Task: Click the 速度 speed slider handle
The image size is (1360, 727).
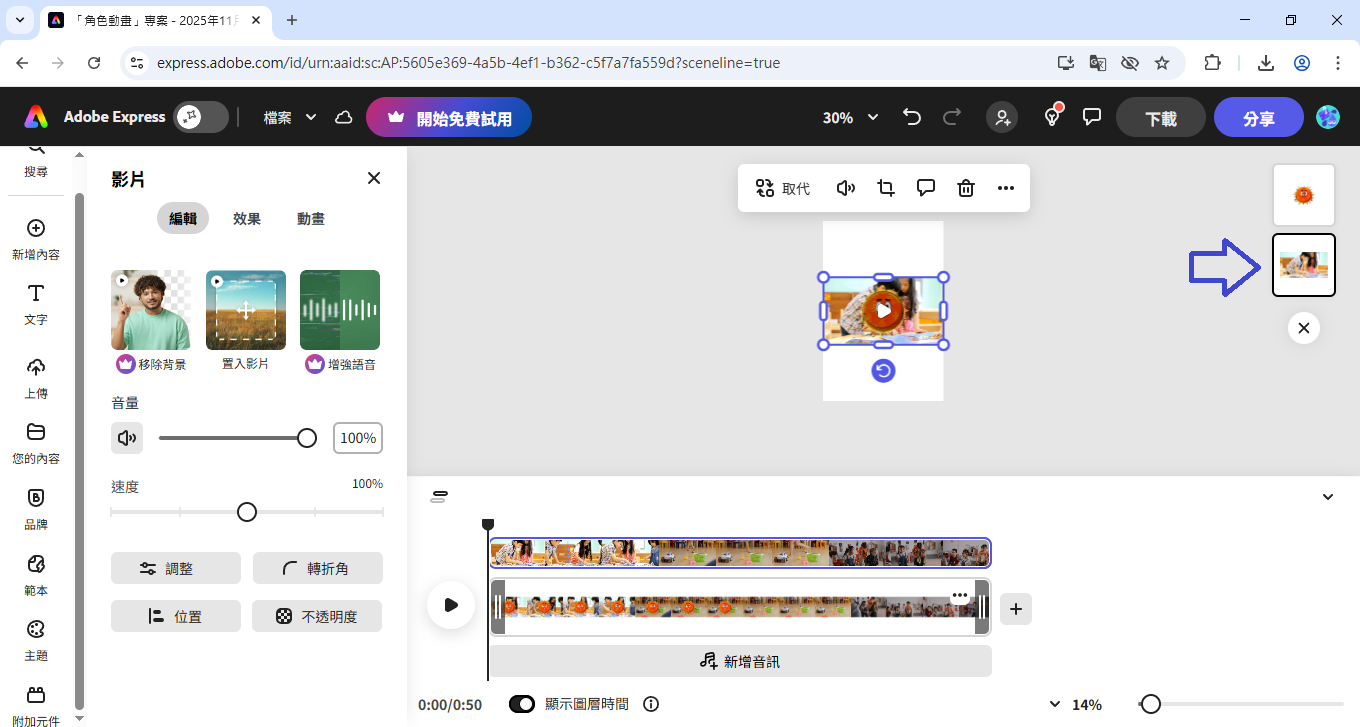Action: click(x=247, y=512)
